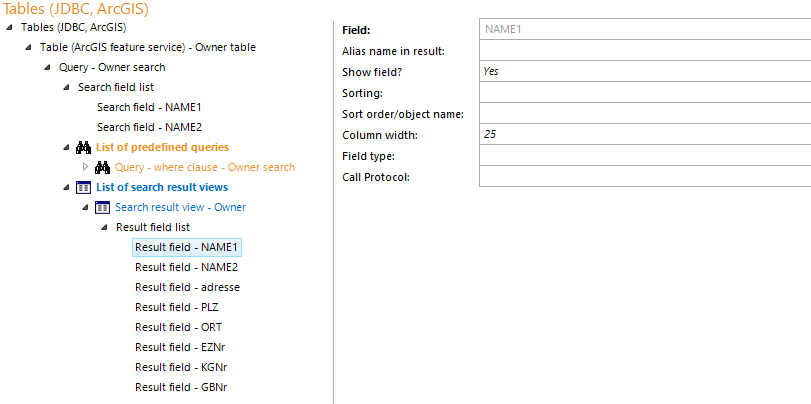Select Search field - NAME1

[149, 107]
